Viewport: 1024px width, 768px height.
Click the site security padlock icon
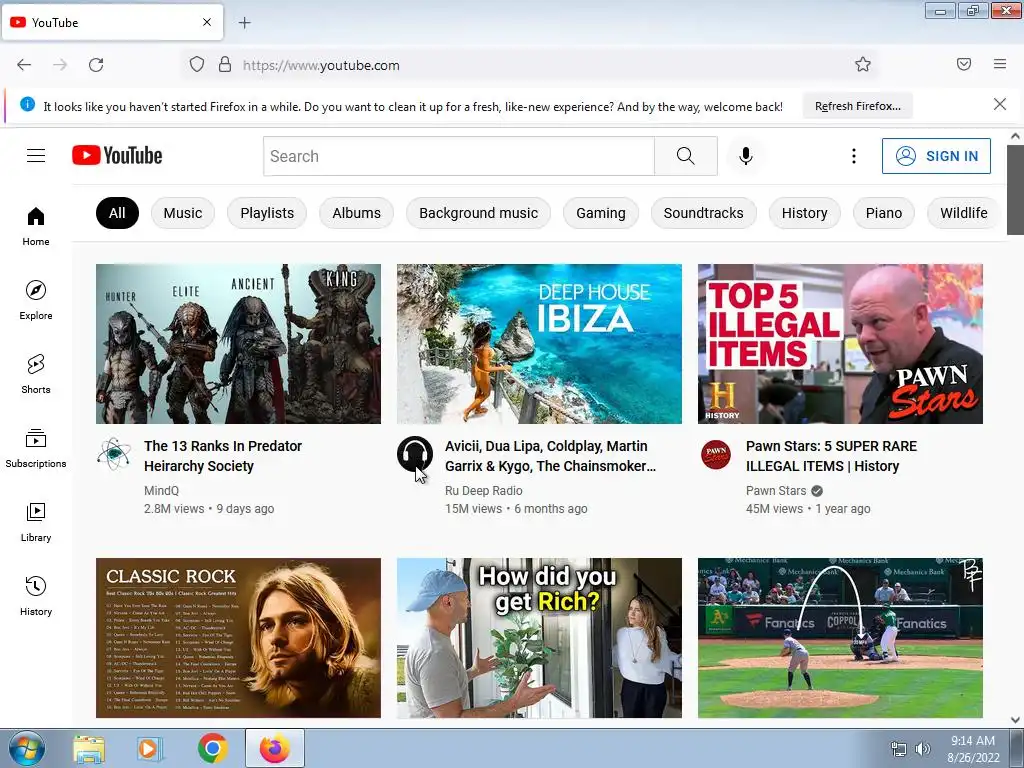225,65
